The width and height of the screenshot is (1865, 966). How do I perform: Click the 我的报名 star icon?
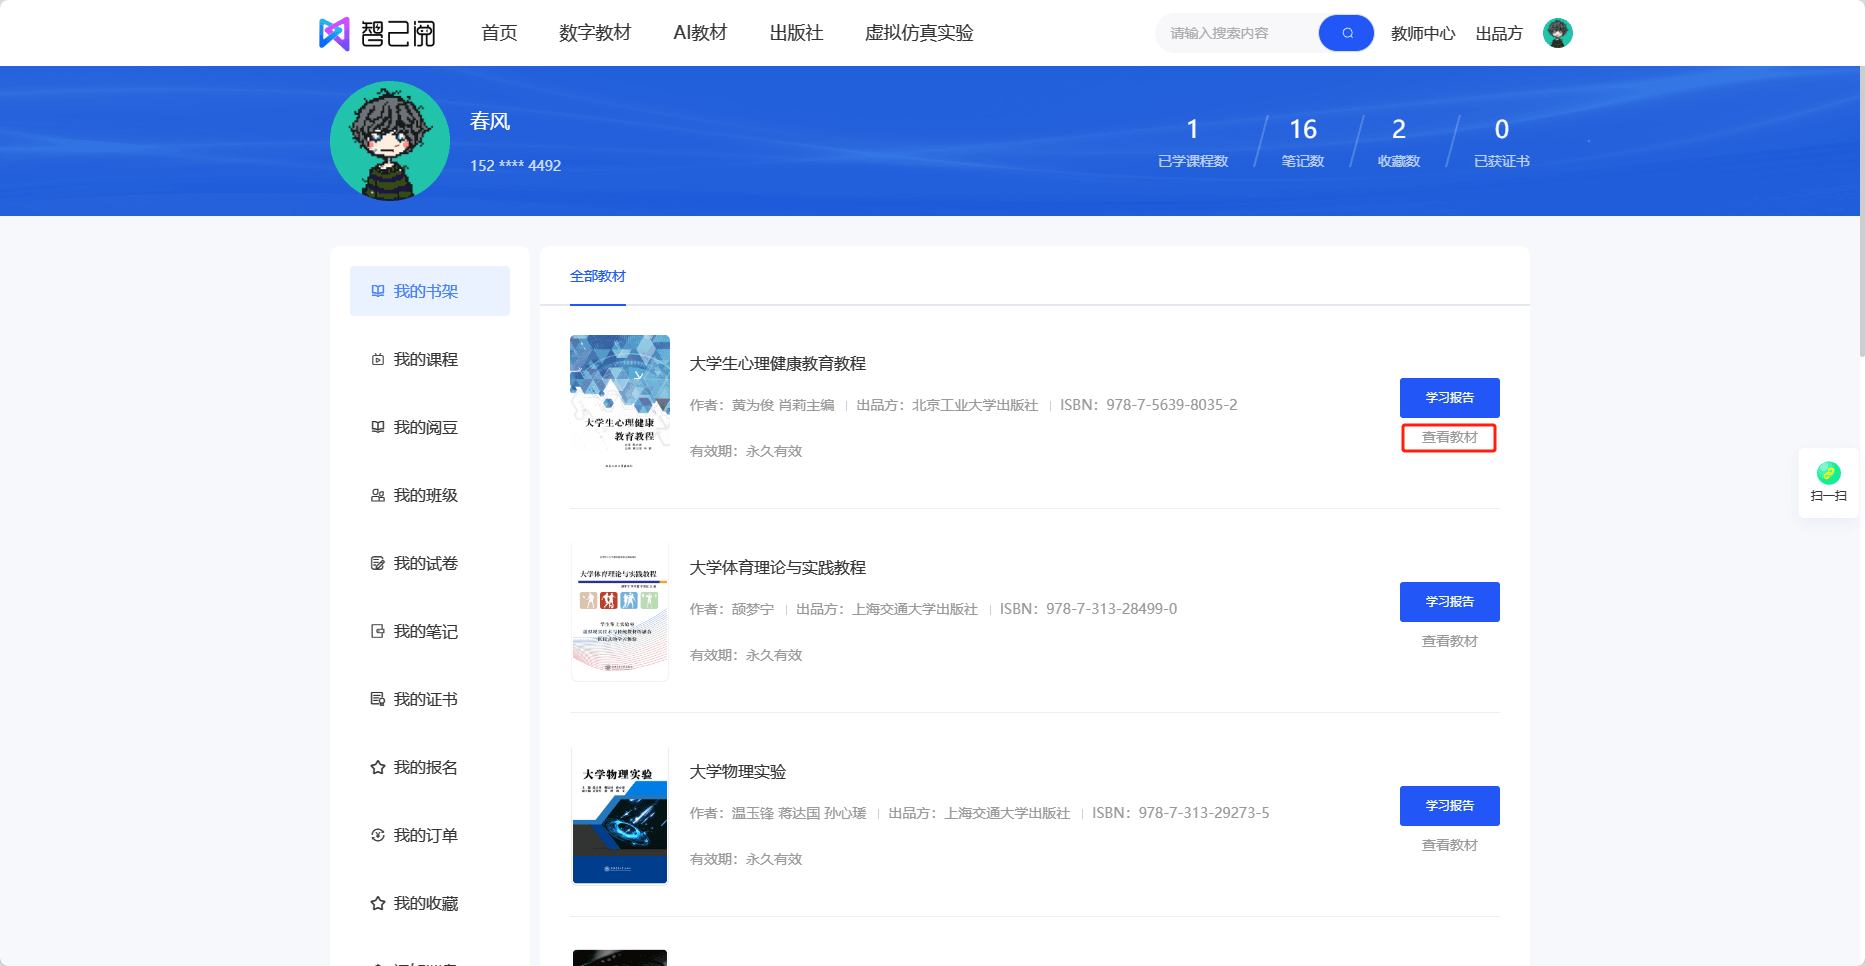[x=378, y=767]
